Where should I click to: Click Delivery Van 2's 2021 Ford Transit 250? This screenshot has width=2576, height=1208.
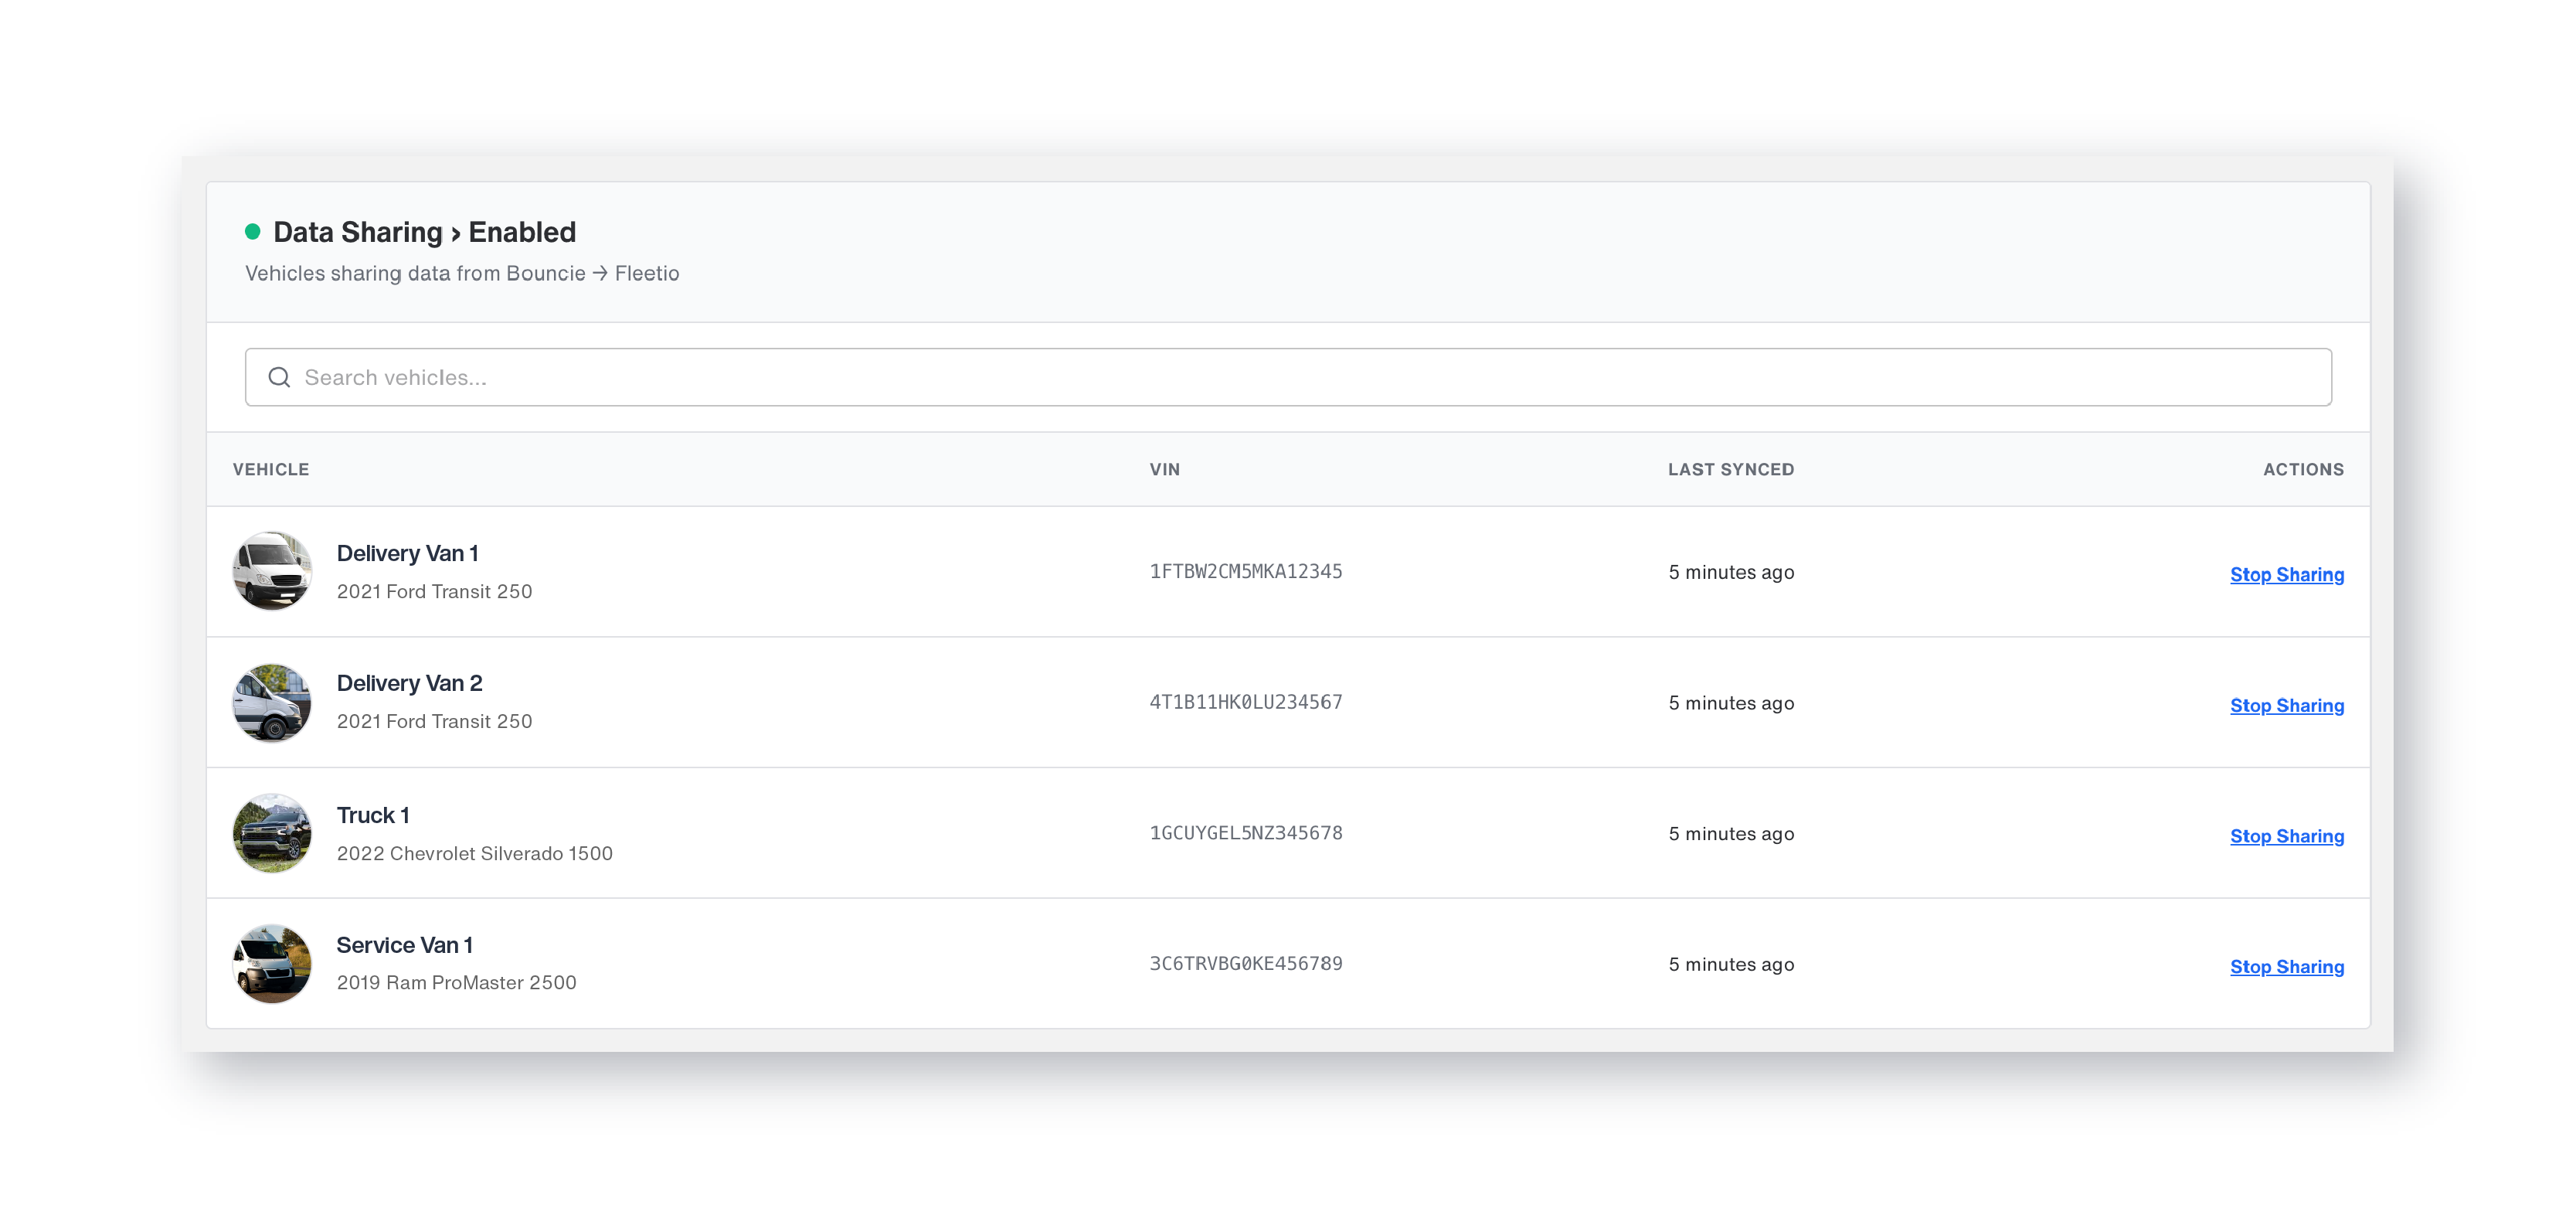[x=434, y=721]
